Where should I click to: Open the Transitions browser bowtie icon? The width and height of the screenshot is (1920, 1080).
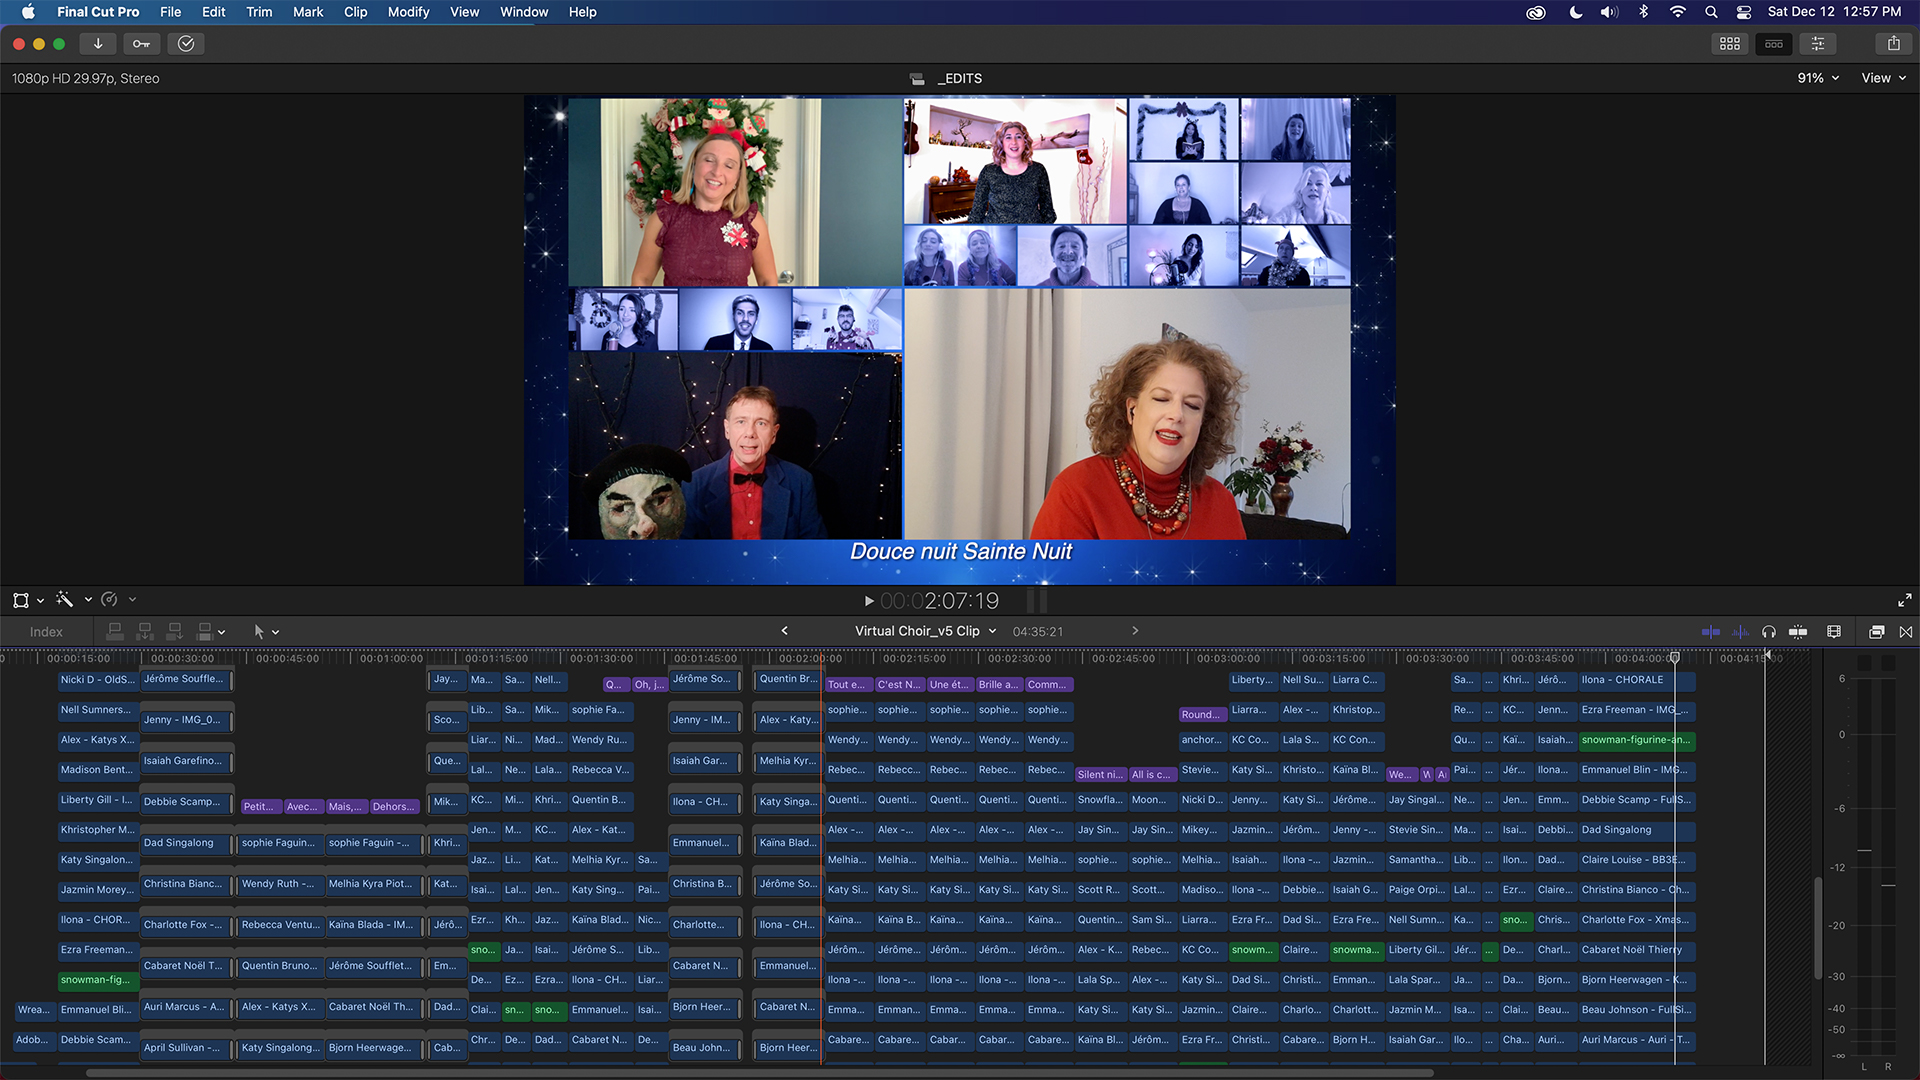1906,632
